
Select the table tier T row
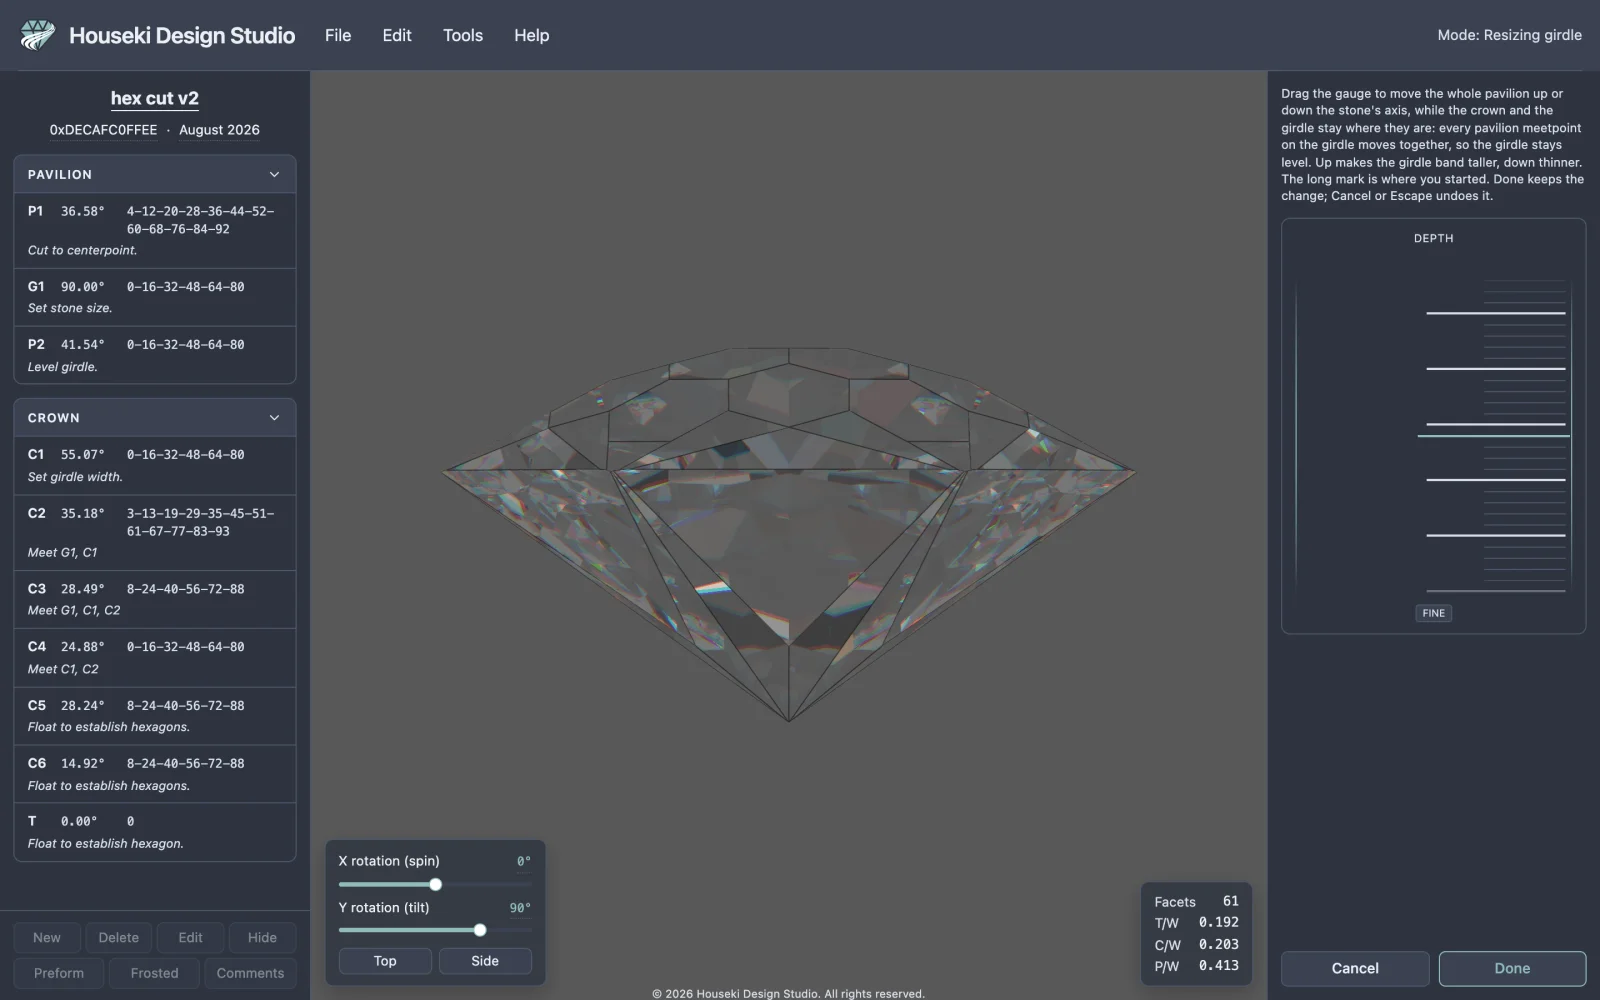(155, 832)
